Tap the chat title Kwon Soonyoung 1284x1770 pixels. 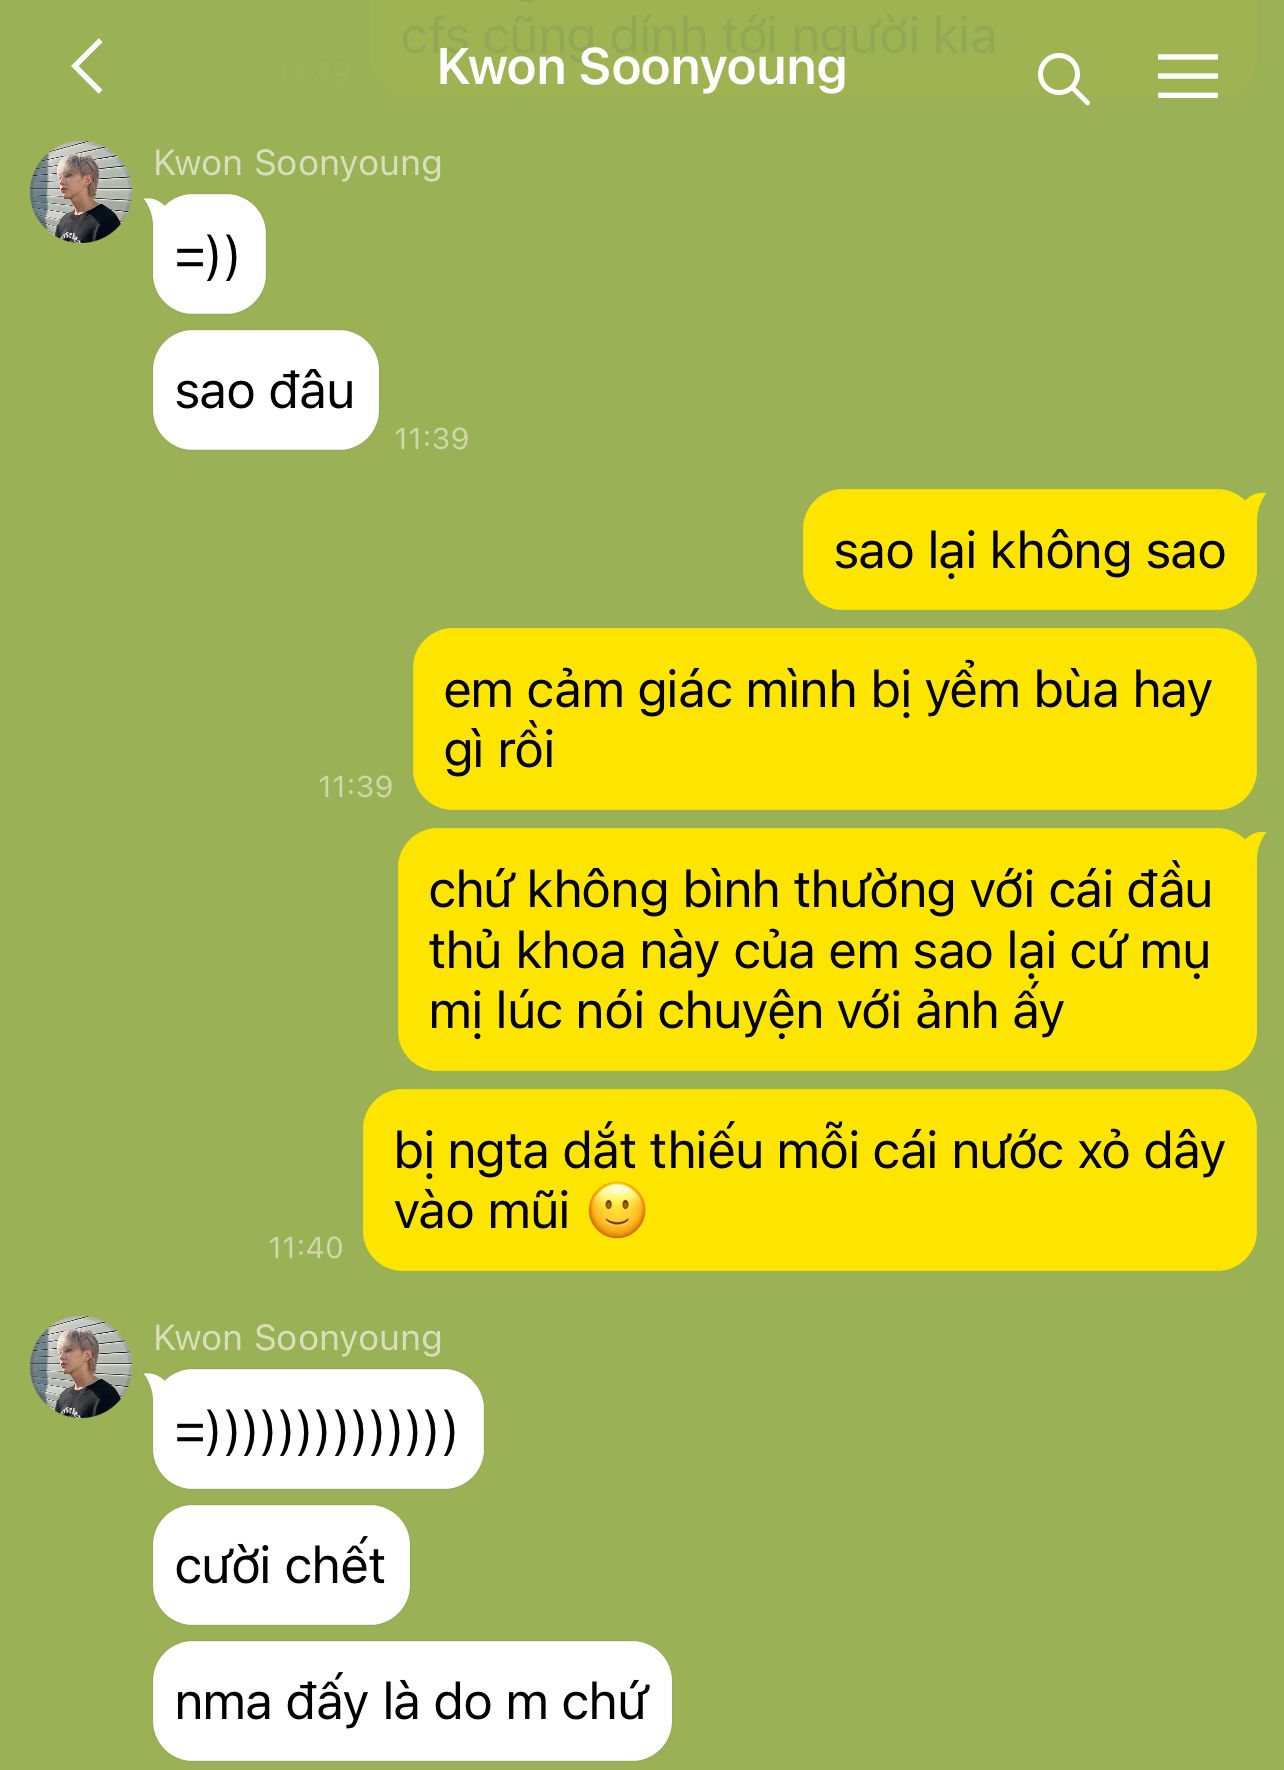point(642,67)
